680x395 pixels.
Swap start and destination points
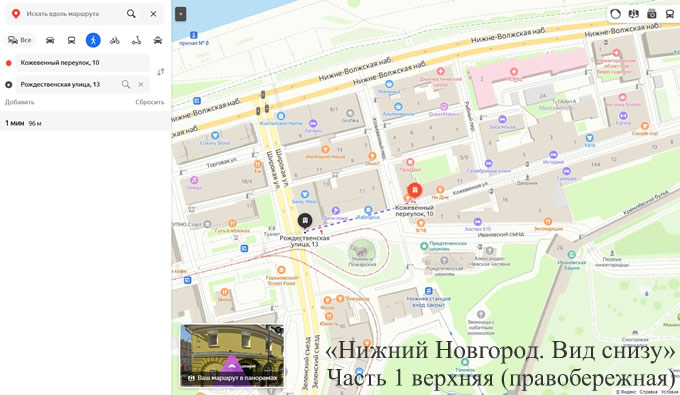[160, 72]
